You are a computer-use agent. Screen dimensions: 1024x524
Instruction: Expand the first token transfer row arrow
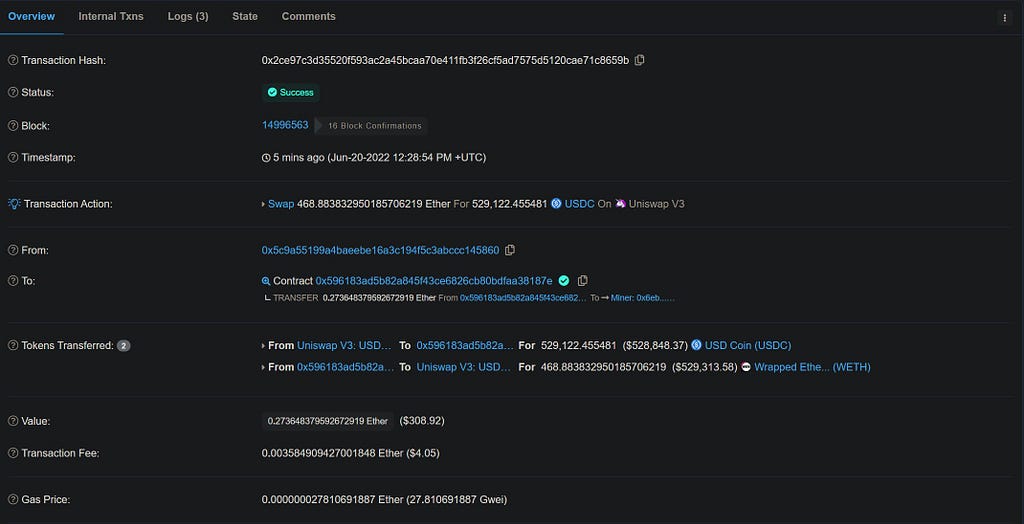click(x=263, y=346)
